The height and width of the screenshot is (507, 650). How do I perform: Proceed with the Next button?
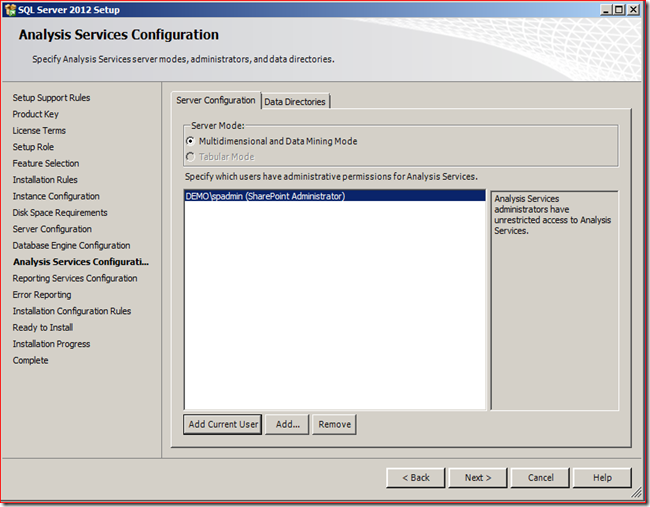click(x=478, y=478)
